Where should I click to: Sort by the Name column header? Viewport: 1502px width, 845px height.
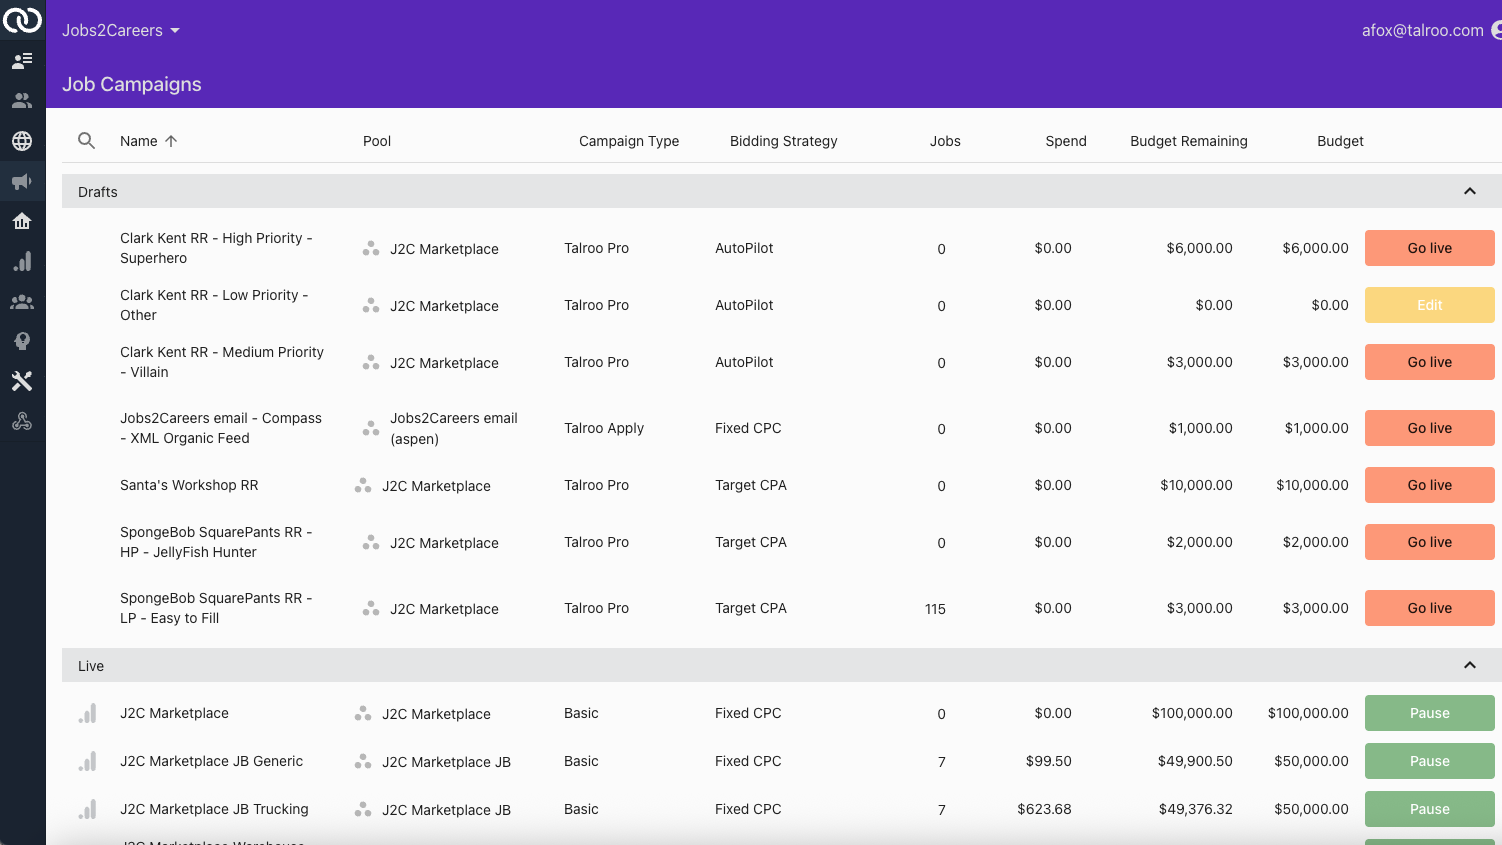pyautogui.click(x=139, y=141)
